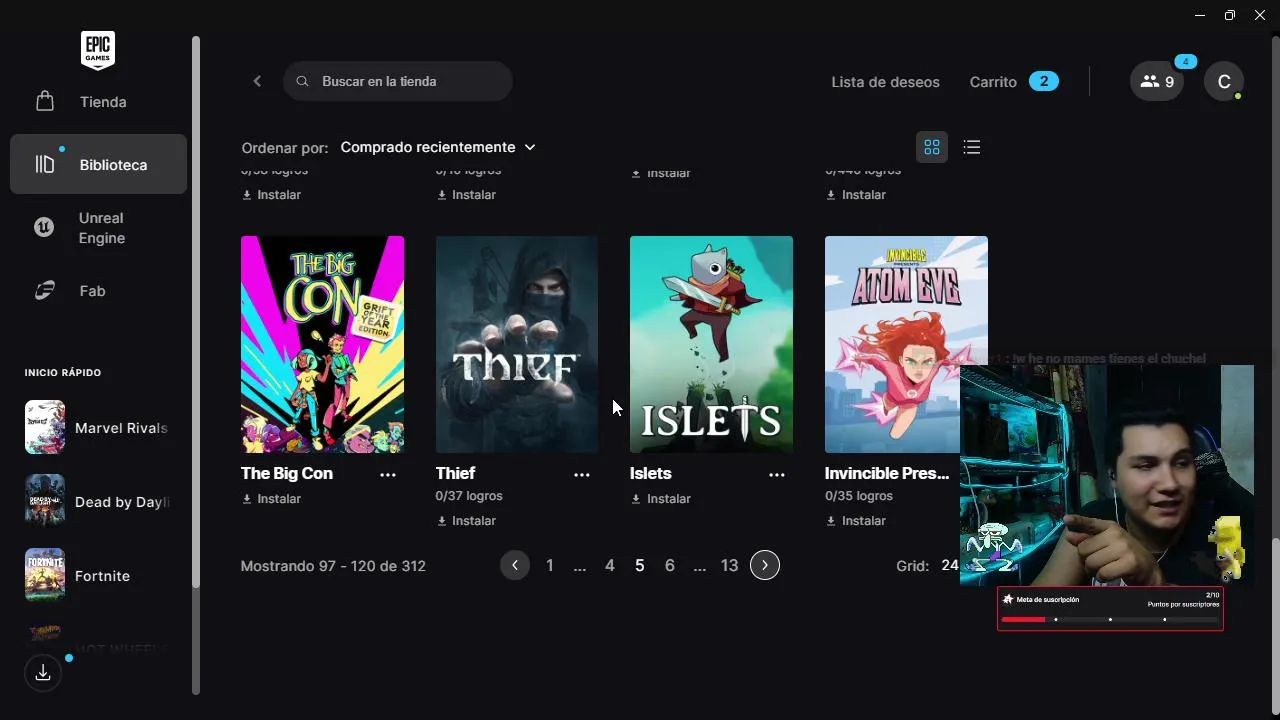1280x720 pixels.
Task: Click Instalar under Invincible Presents
Action: point(856,520)
